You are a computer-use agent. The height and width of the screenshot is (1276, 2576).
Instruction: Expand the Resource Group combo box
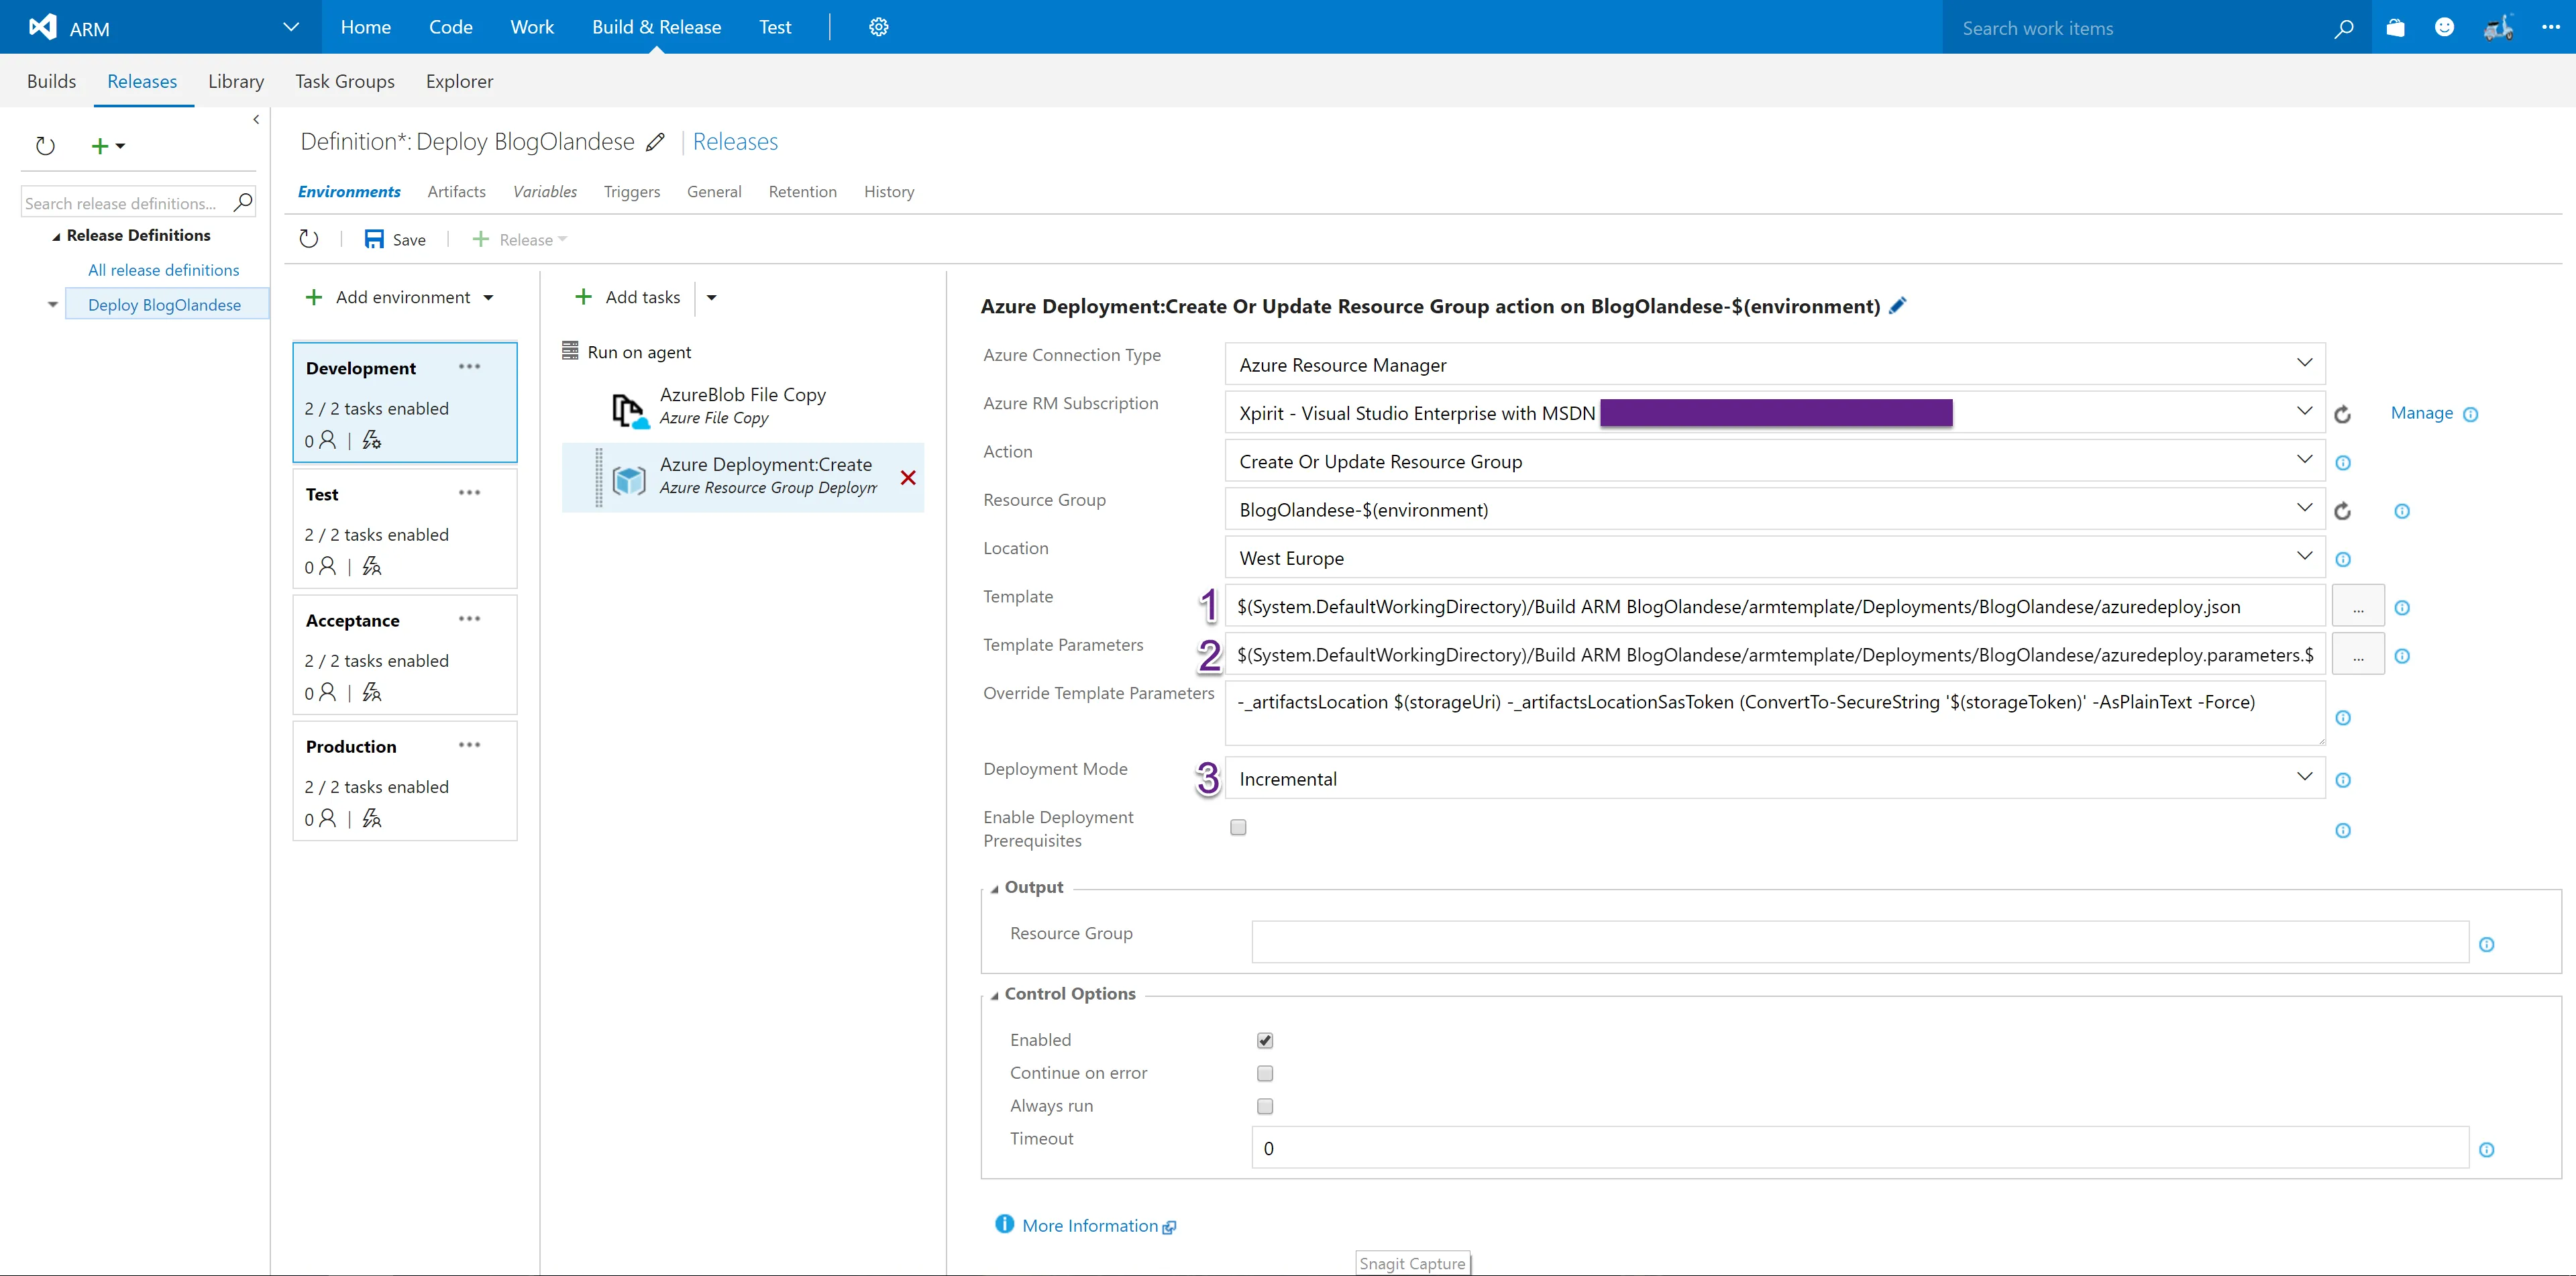[x=2304, y=509]
